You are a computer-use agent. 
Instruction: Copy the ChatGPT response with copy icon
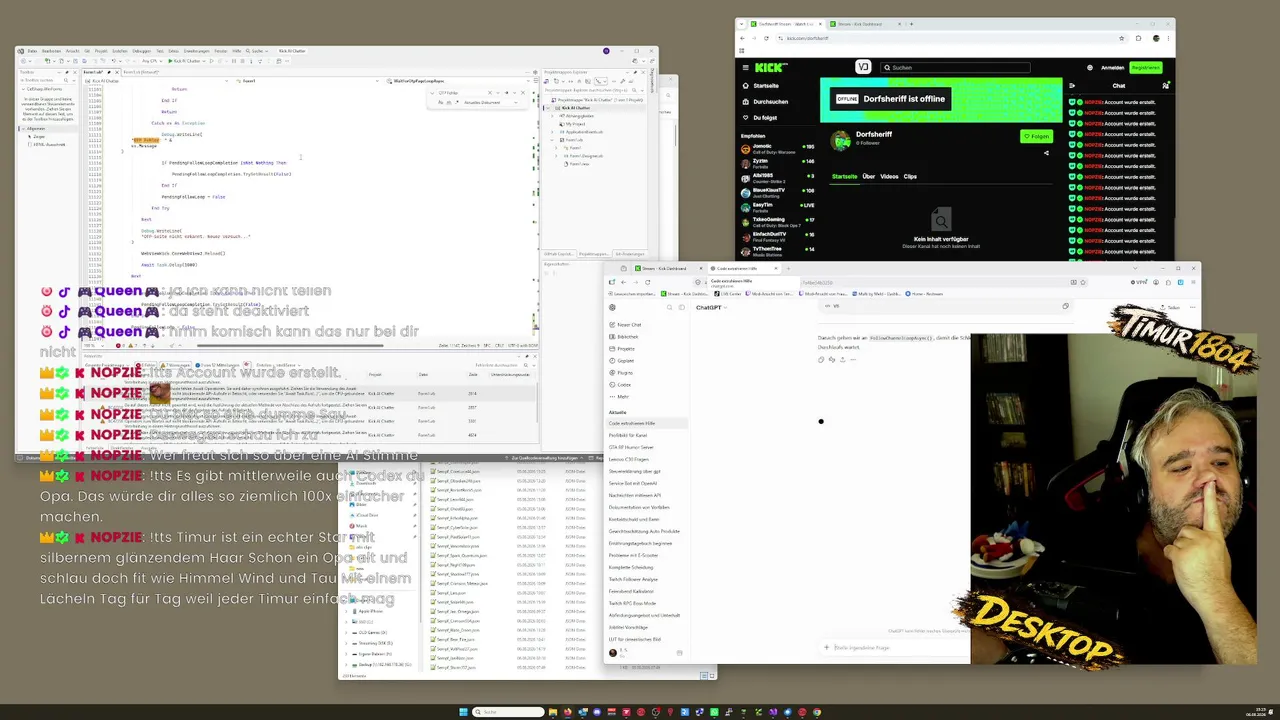(821, 359)
